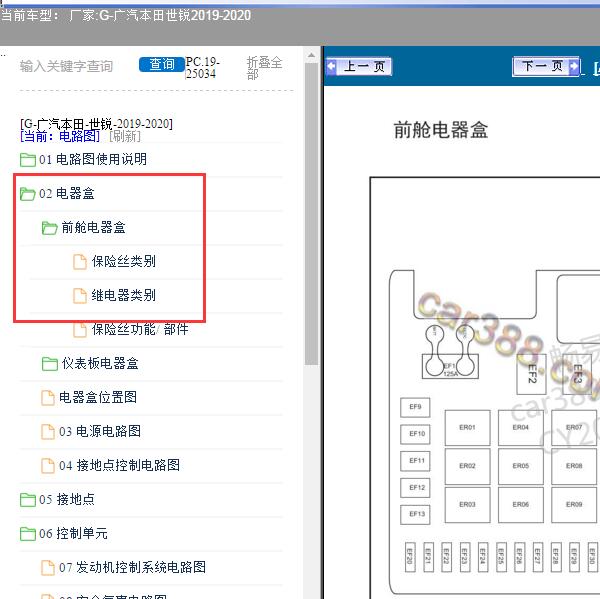Click the 前舱电器盒 diagram title
600x599 pixels.
click(441, 130)
